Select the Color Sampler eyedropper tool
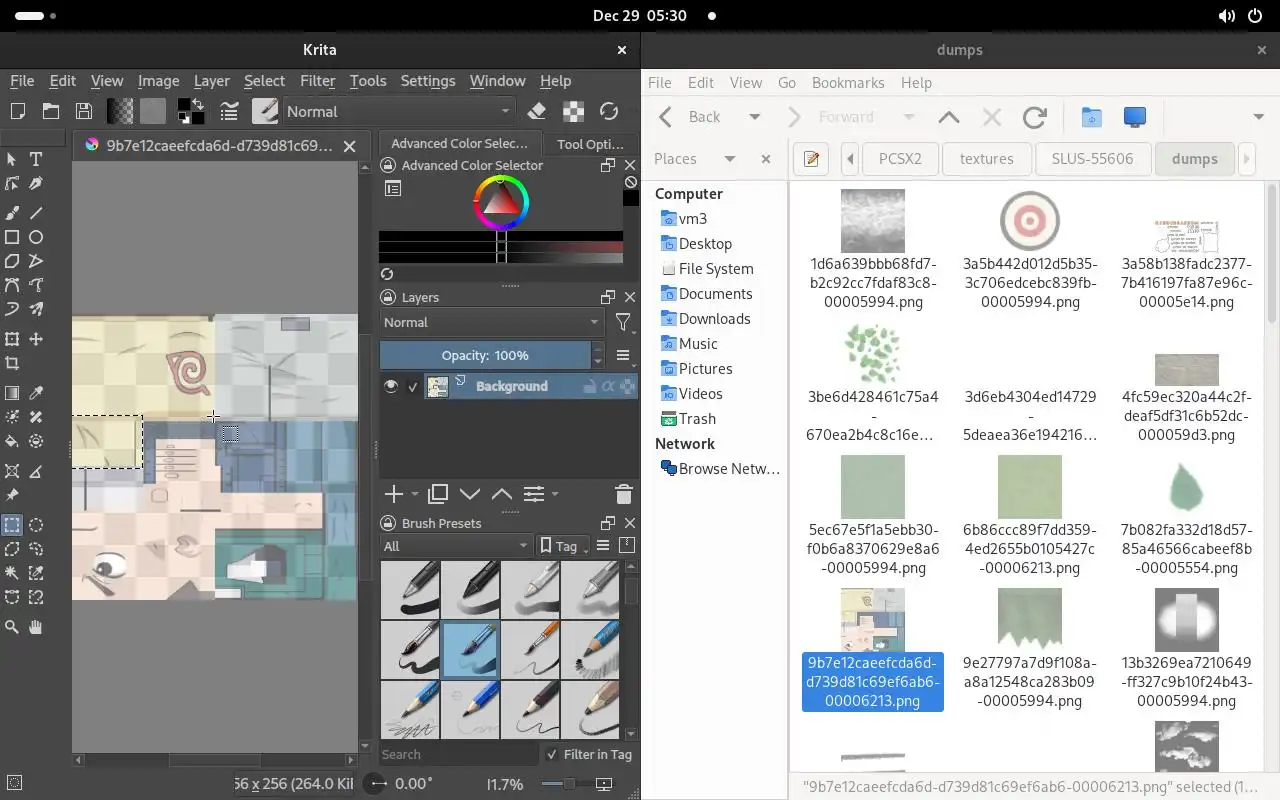The width and height of the screenshot is (1280, 800). coord(36,393)
